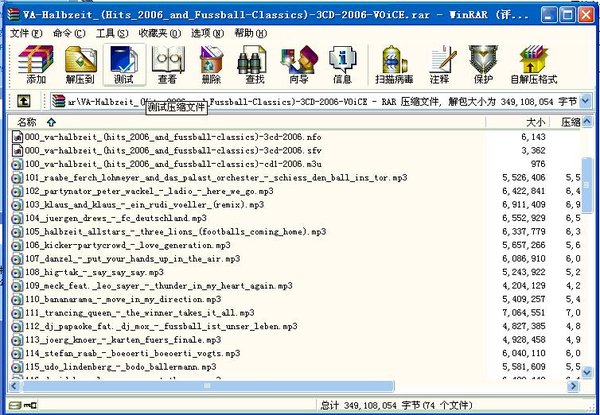The width and height of the screenshot is (600, 415).
Task: Click the vertical scrollbar up arrow
Action: click(587, 122)
